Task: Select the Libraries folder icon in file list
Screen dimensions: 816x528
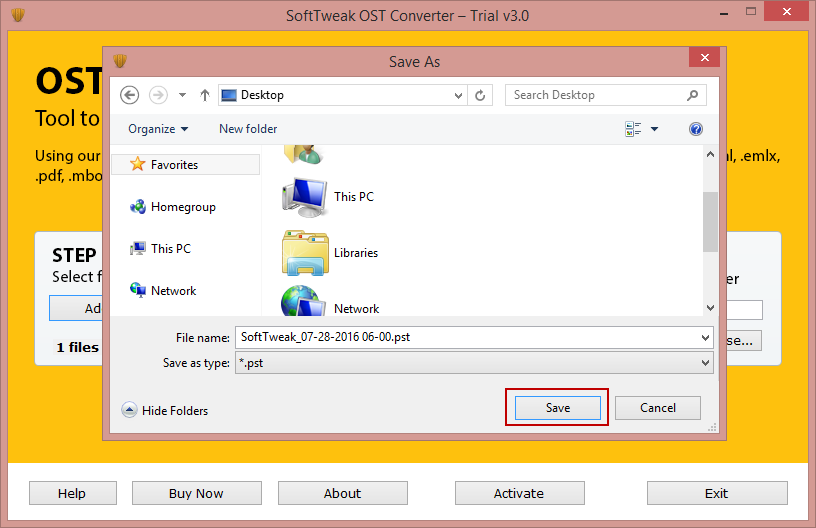Action: pos(305,253)
